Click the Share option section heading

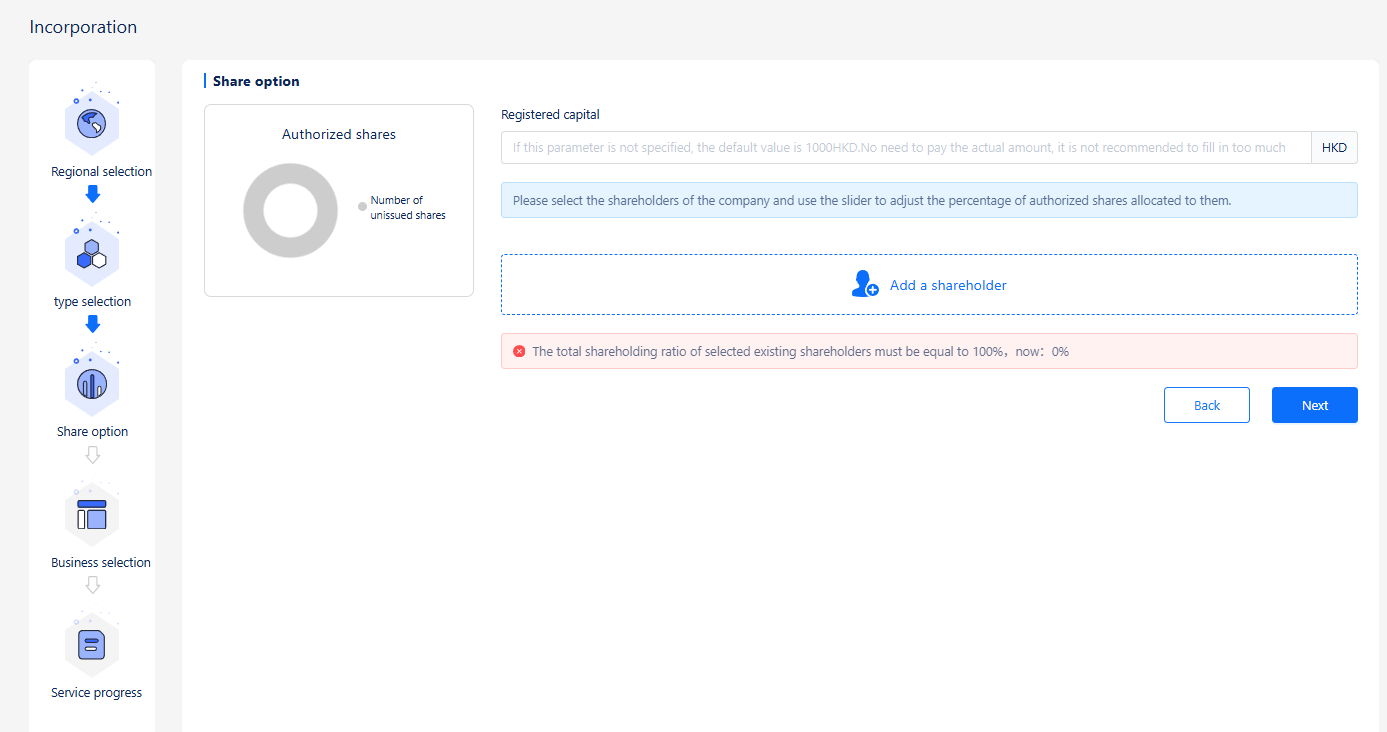pos(256,81)
